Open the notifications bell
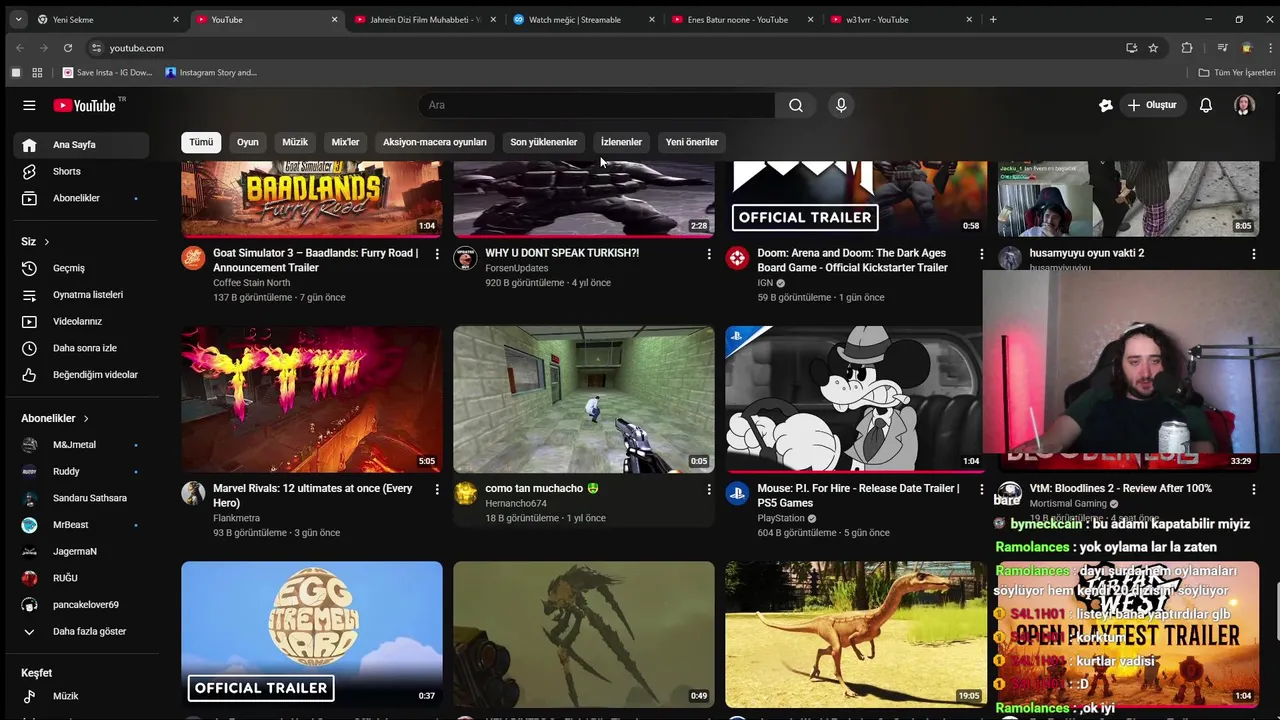1280x720 pixels. pos(1205,105)
